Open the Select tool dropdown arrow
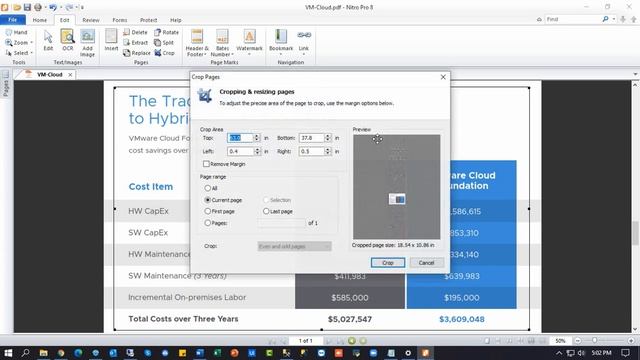Image resolution: width=640 pixels, height=360 pixels. point(31,53)
